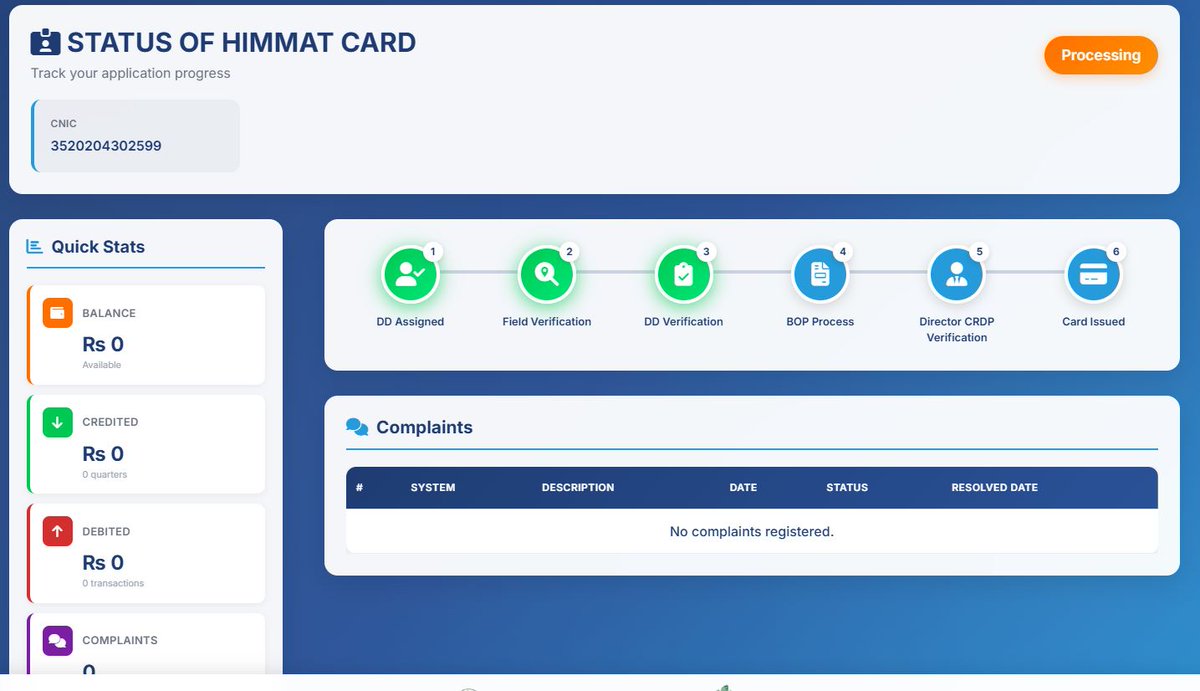
Task: Click the Complaints section heading
Action: point(424,427)
